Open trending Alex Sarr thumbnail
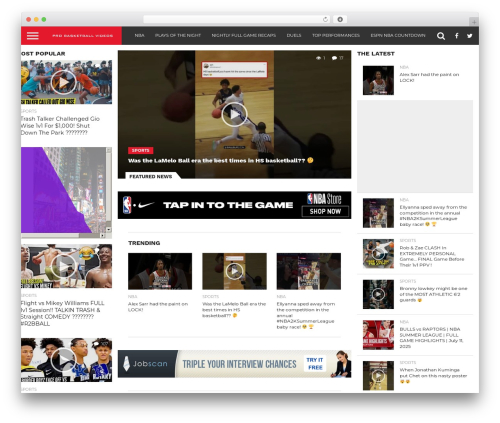This screenshot has width=500, height=423. click(x=160, y=271)
